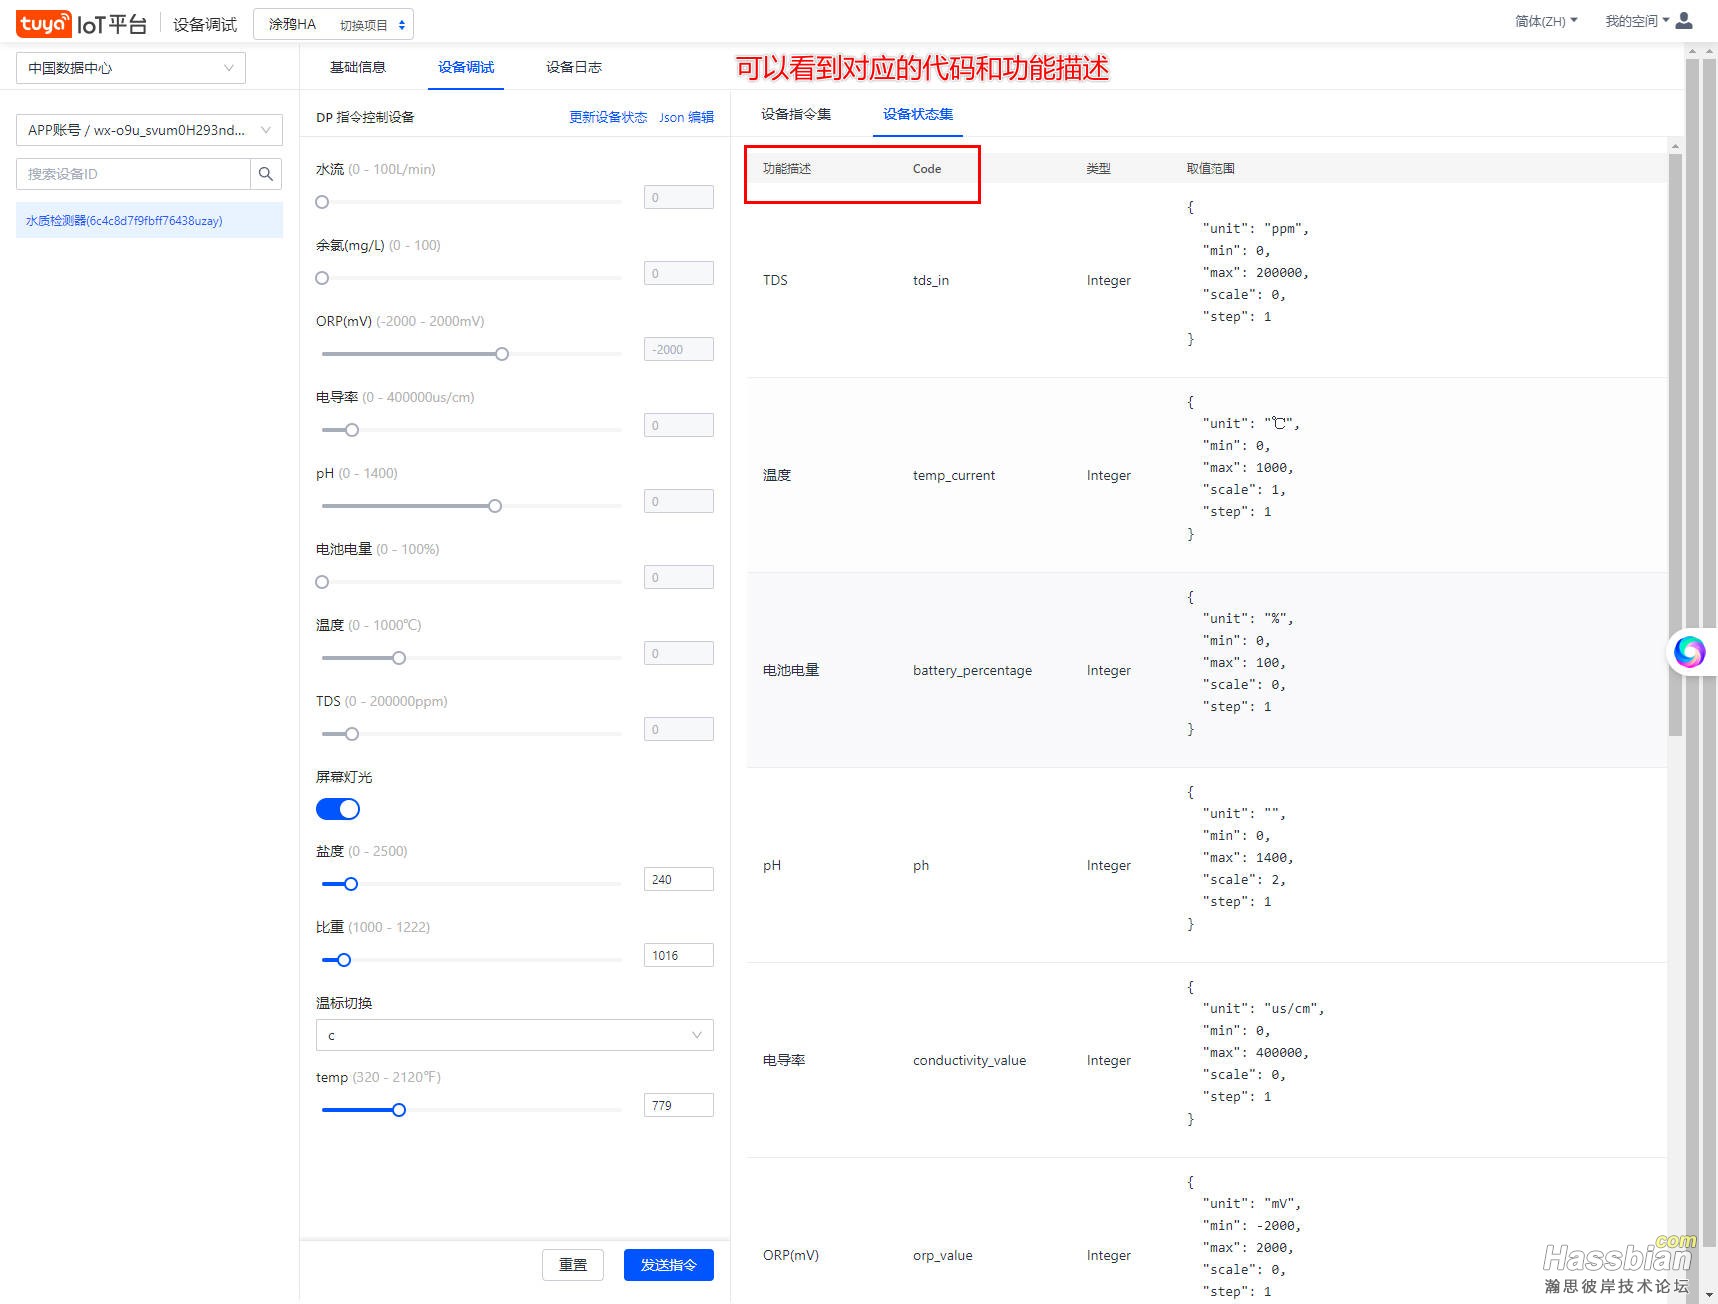Viewport: 1718px width, 1304px height.
Task: Click the floating colorful assistant icon
Action: (1690, 652)
